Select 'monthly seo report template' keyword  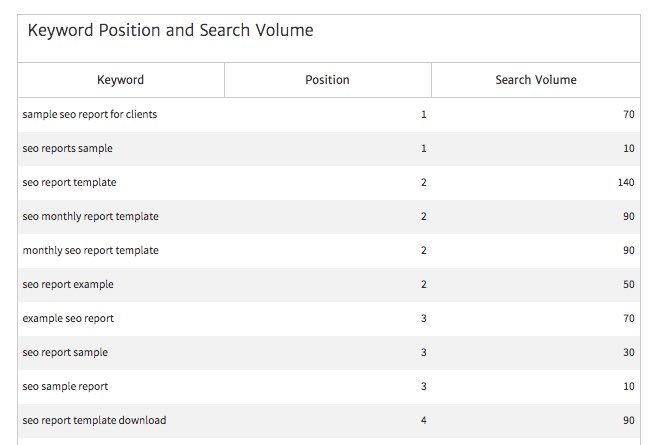pyautogui.click(x=90, y=250)
